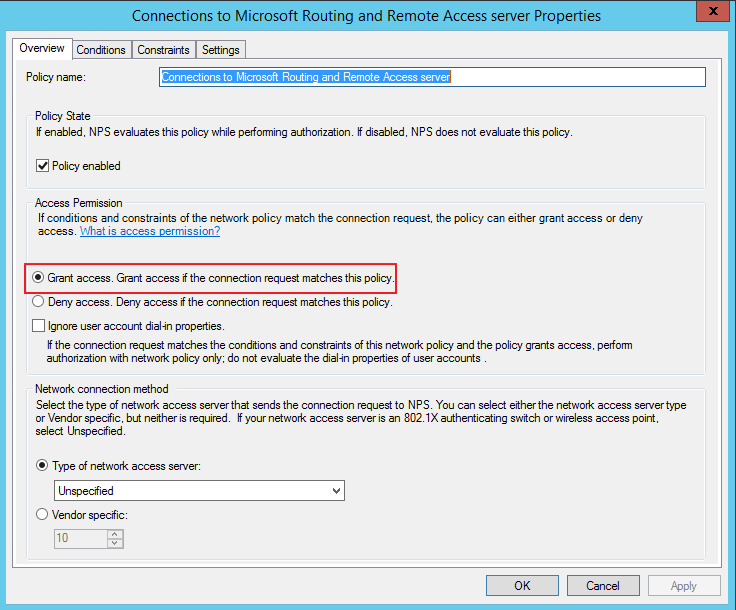This screenshot has width=736, height=610.
Task: Decrease the vendor specific value with down arrow
Action: point(115,543)
